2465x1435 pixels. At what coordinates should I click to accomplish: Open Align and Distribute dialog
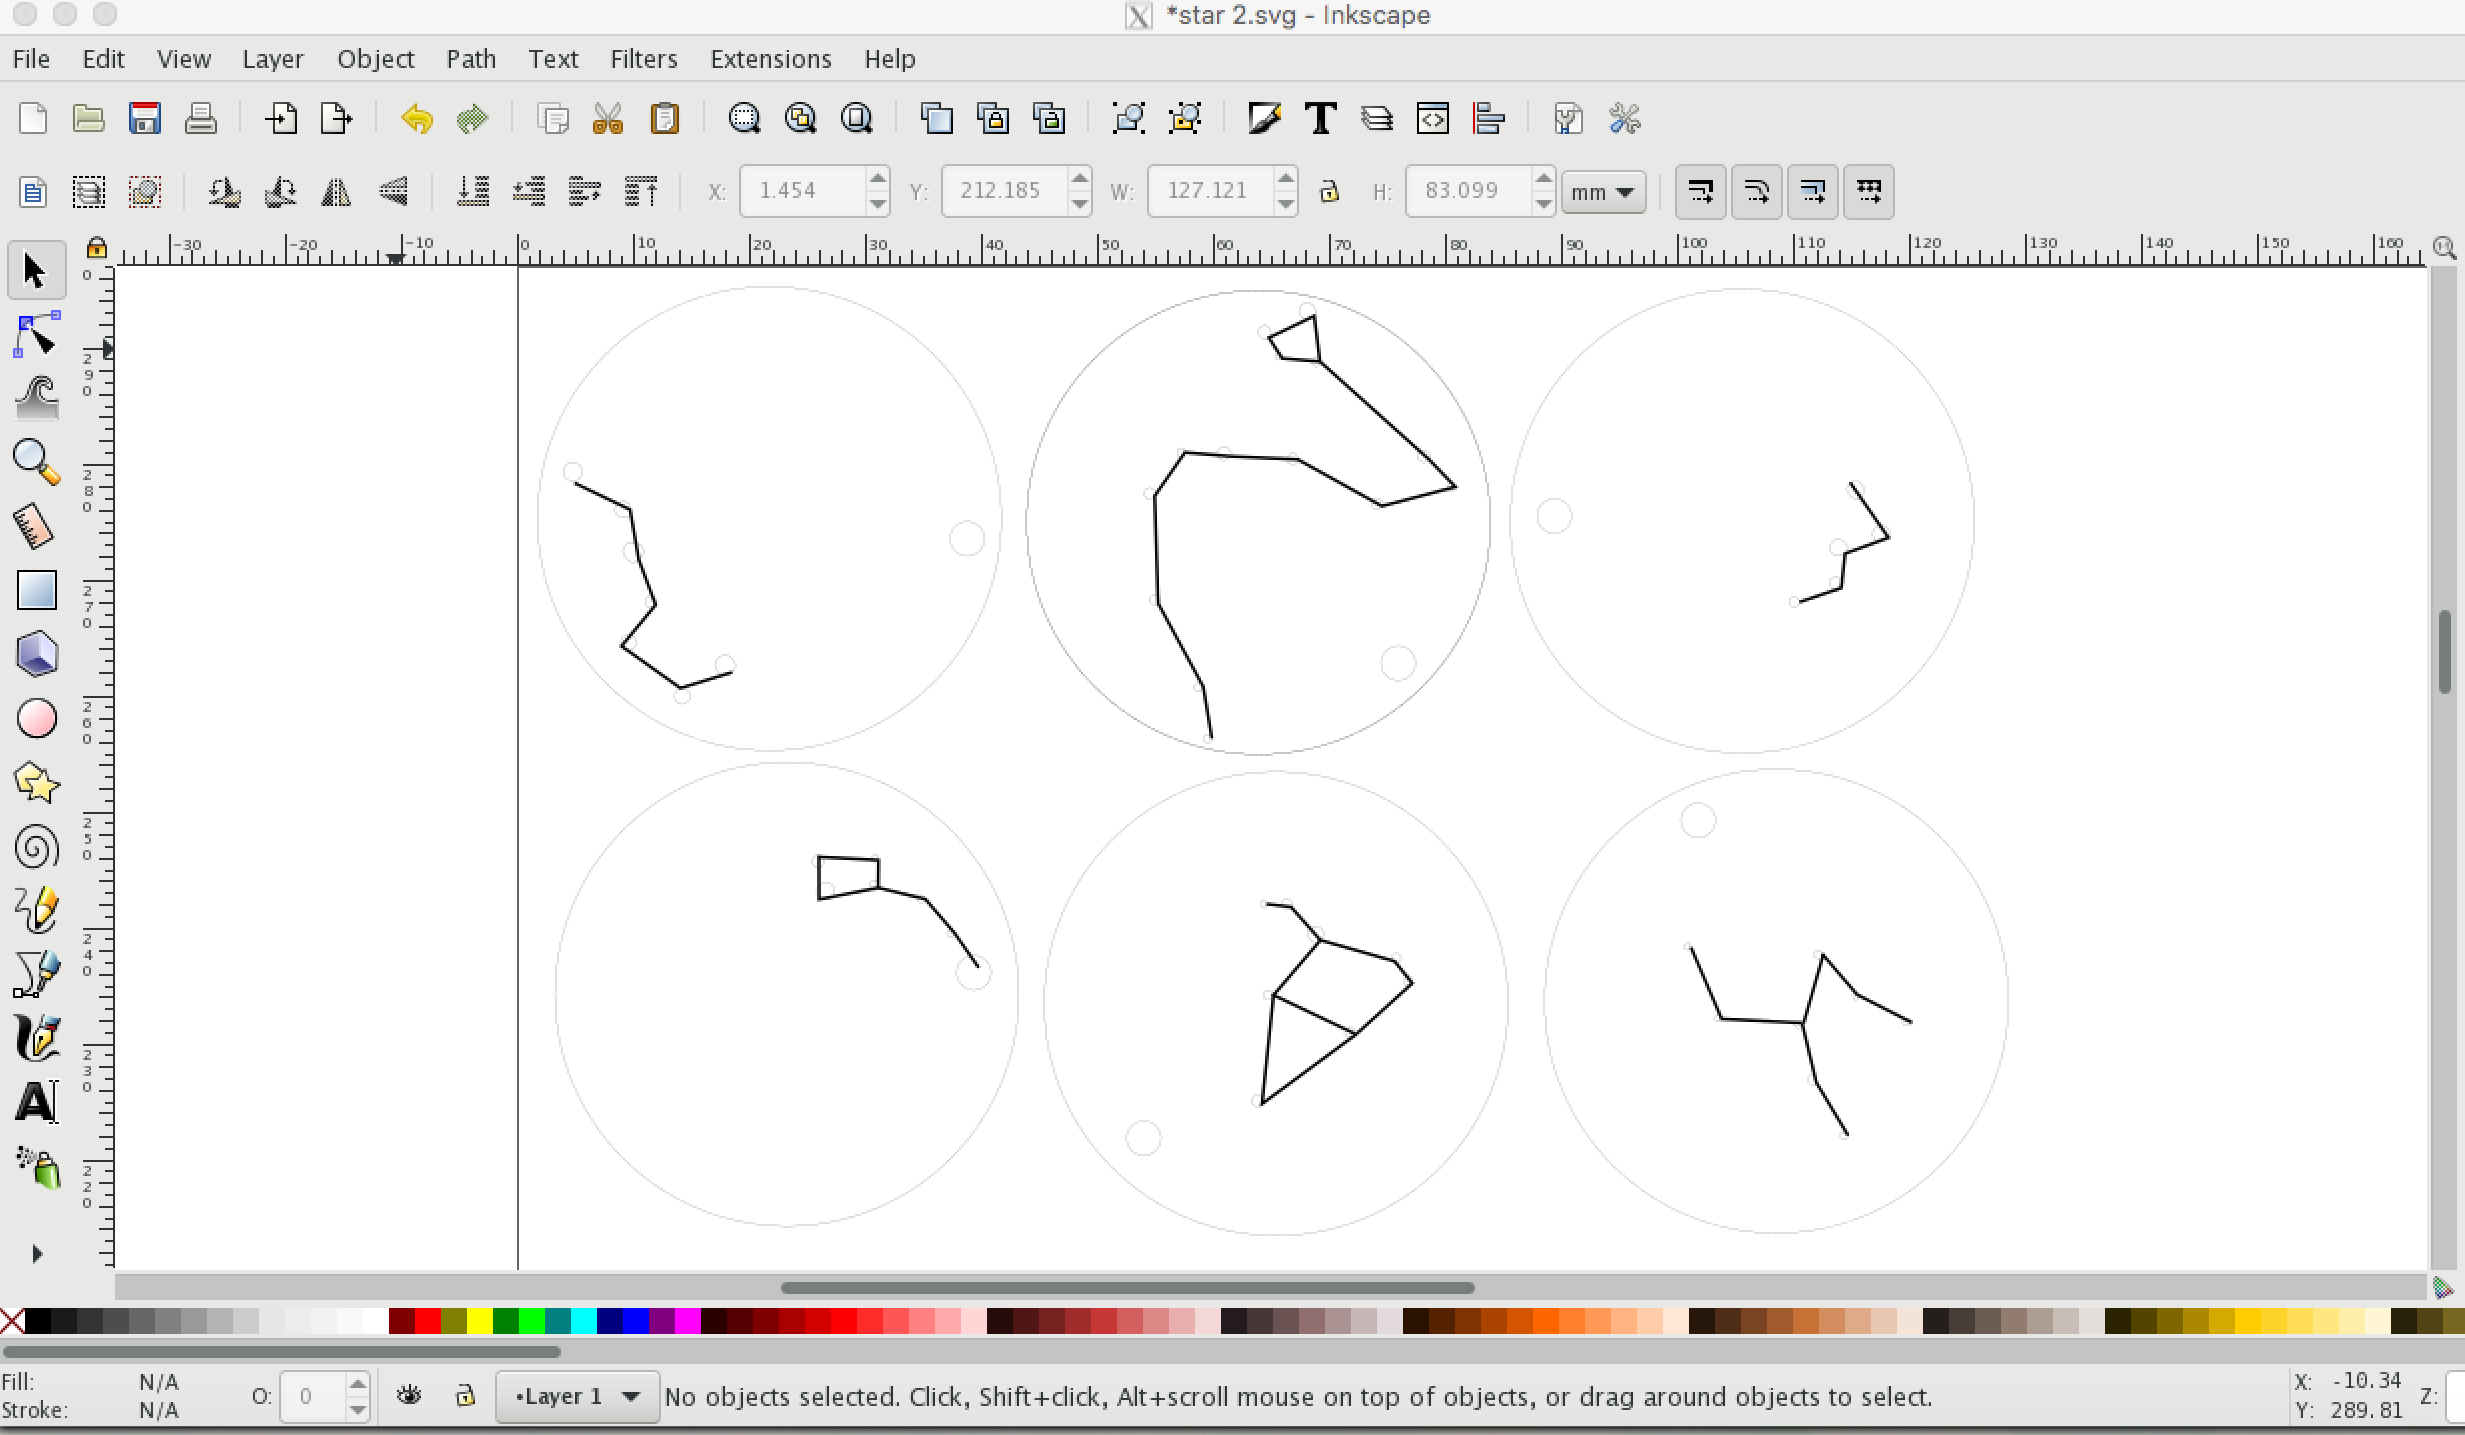[x=1488, y=118]
